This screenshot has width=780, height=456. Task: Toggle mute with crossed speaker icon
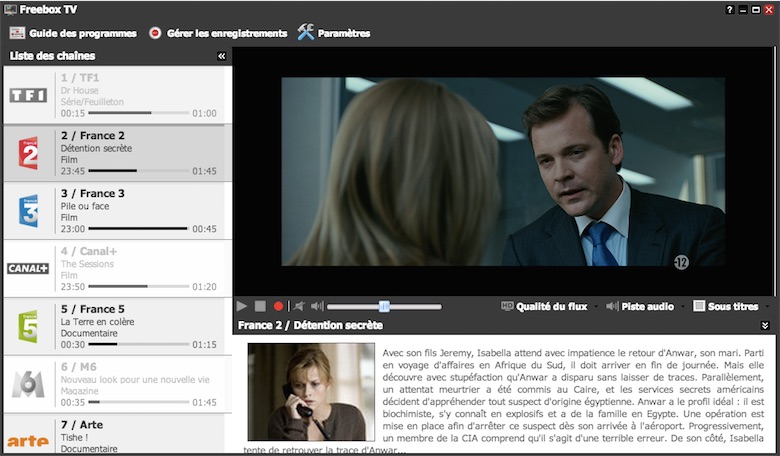299,306
